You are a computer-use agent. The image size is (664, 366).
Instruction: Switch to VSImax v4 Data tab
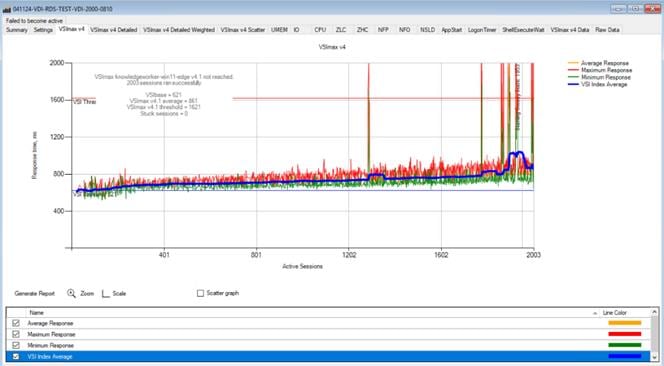click(570, 30)
